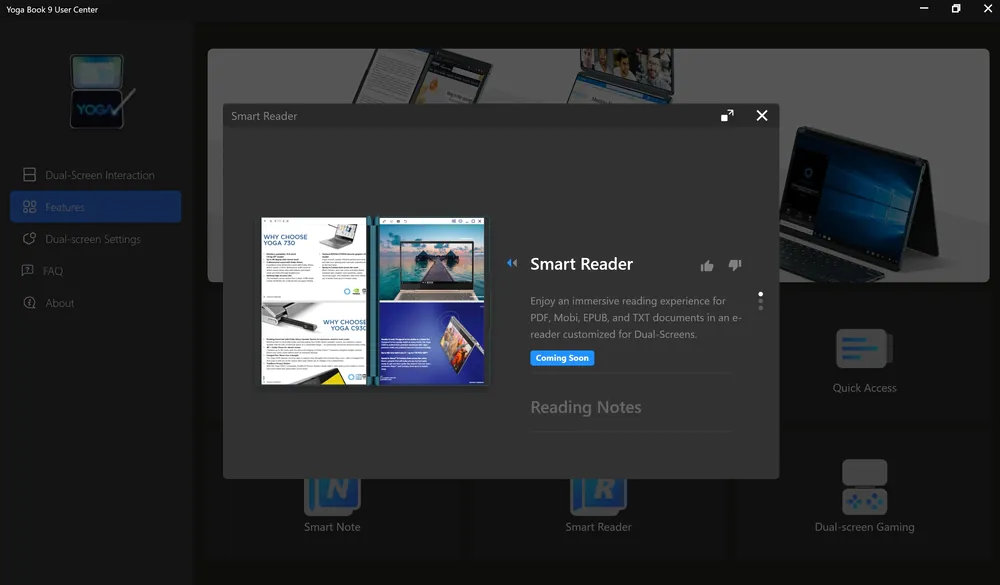Click the Features grid icon
The width and height of the screenshot is (1000, 585).
[x=29, y=207]
